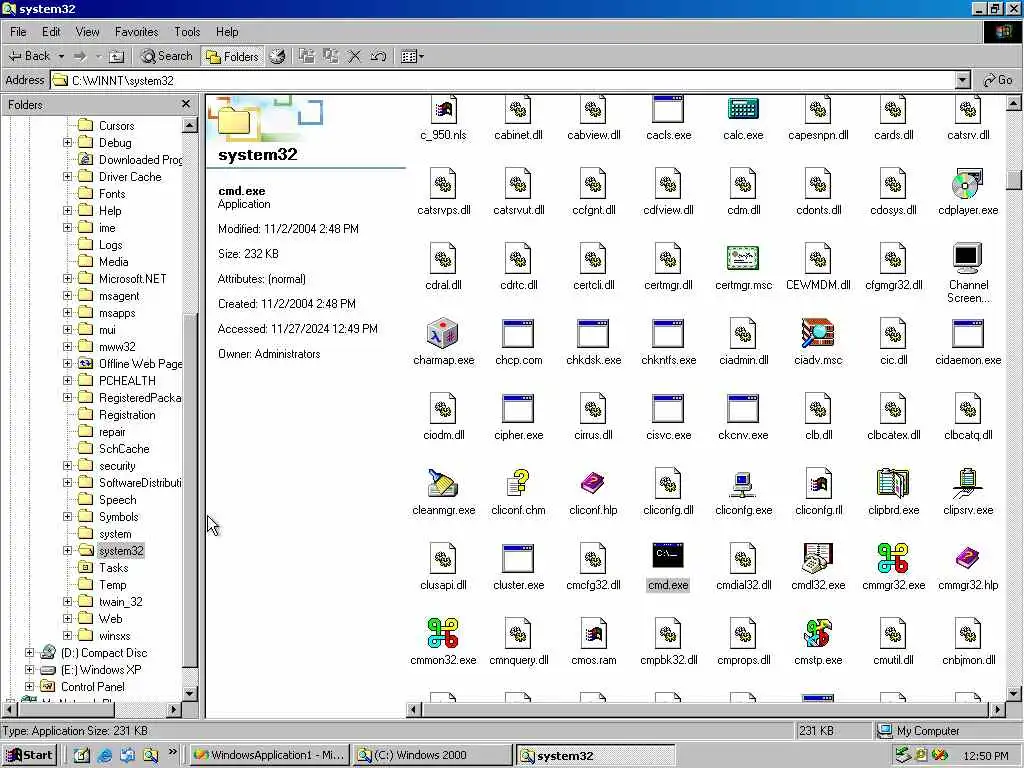Click the History toolbar icon
The image size is (1024, 768).
tap(278, 56)
